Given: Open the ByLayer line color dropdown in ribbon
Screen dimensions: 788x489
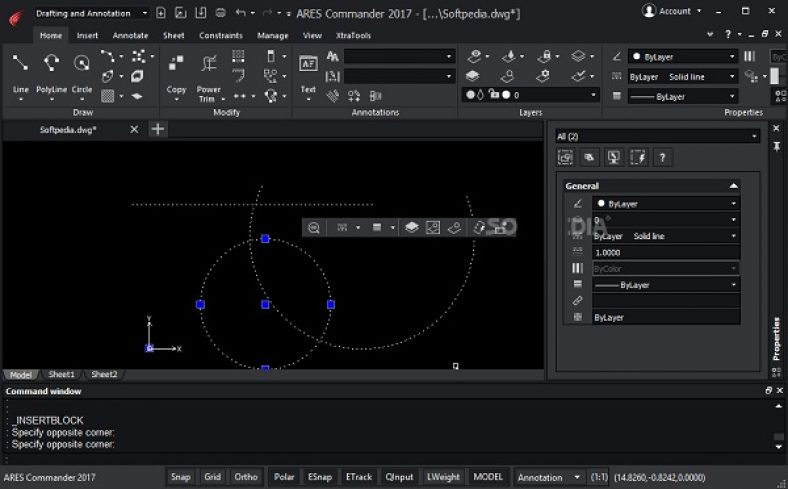Looking at the screenshot, I should (682, 57).
